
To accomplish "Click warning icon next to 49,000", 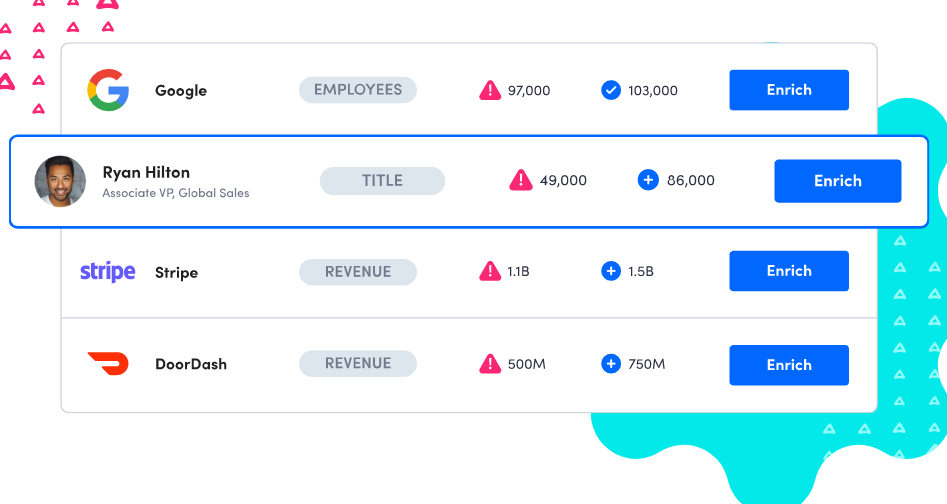I will tap(521, 180).
